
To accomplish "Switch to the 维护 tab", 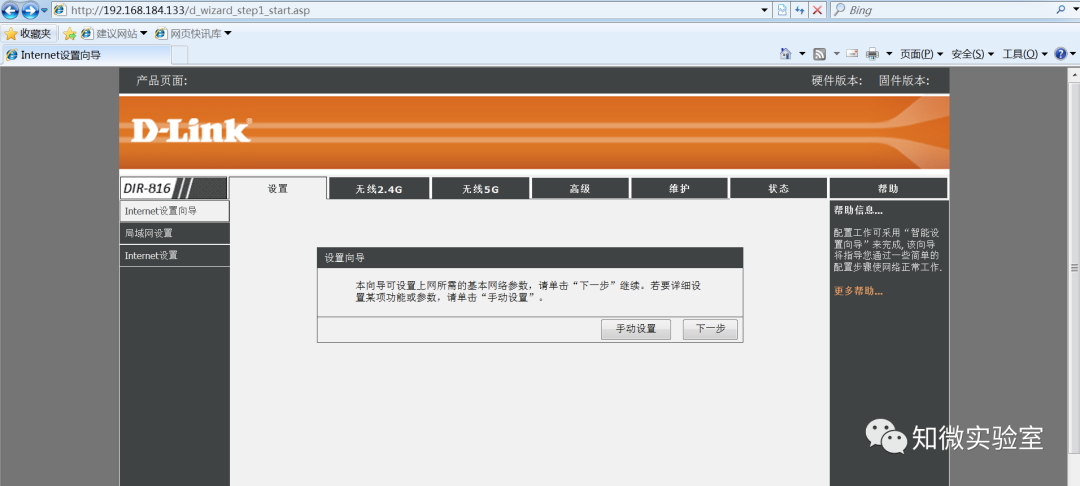I will 679,189.
